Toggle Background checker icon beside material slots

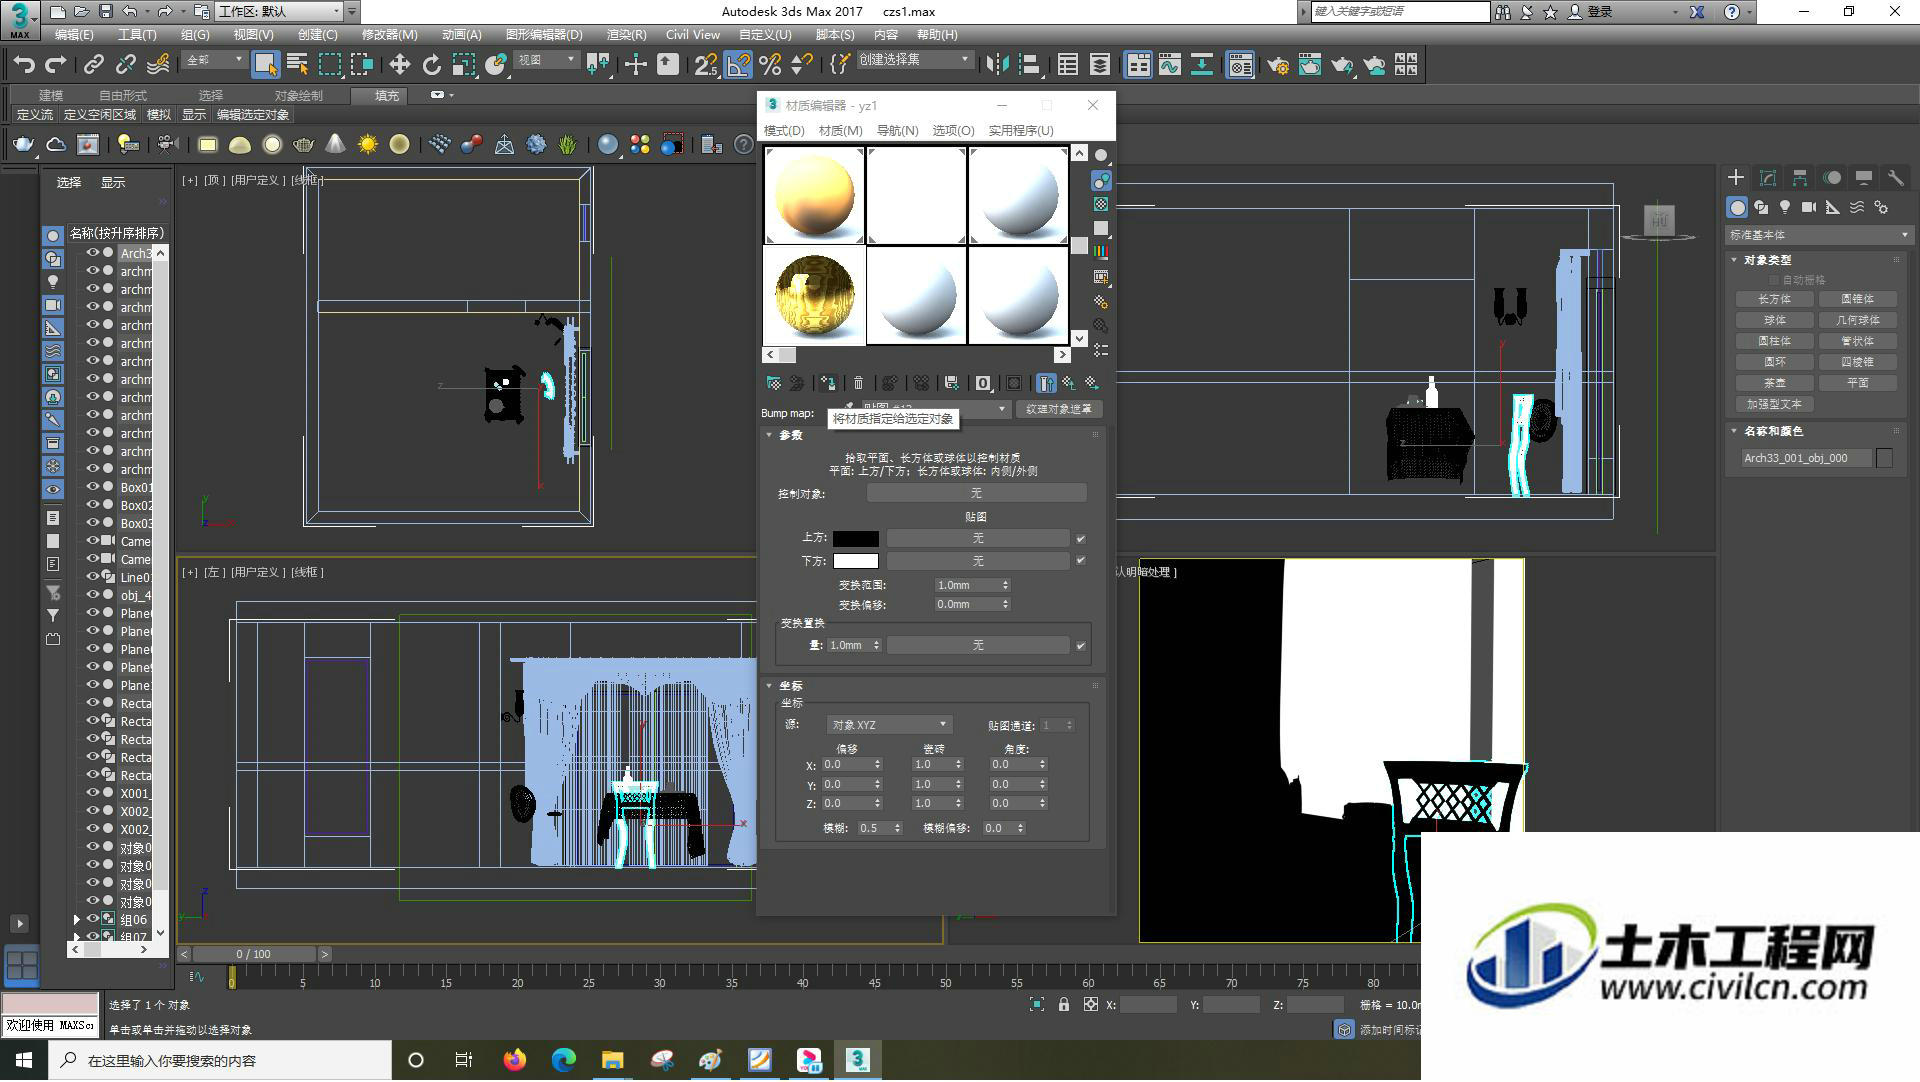click(1101, 204)
